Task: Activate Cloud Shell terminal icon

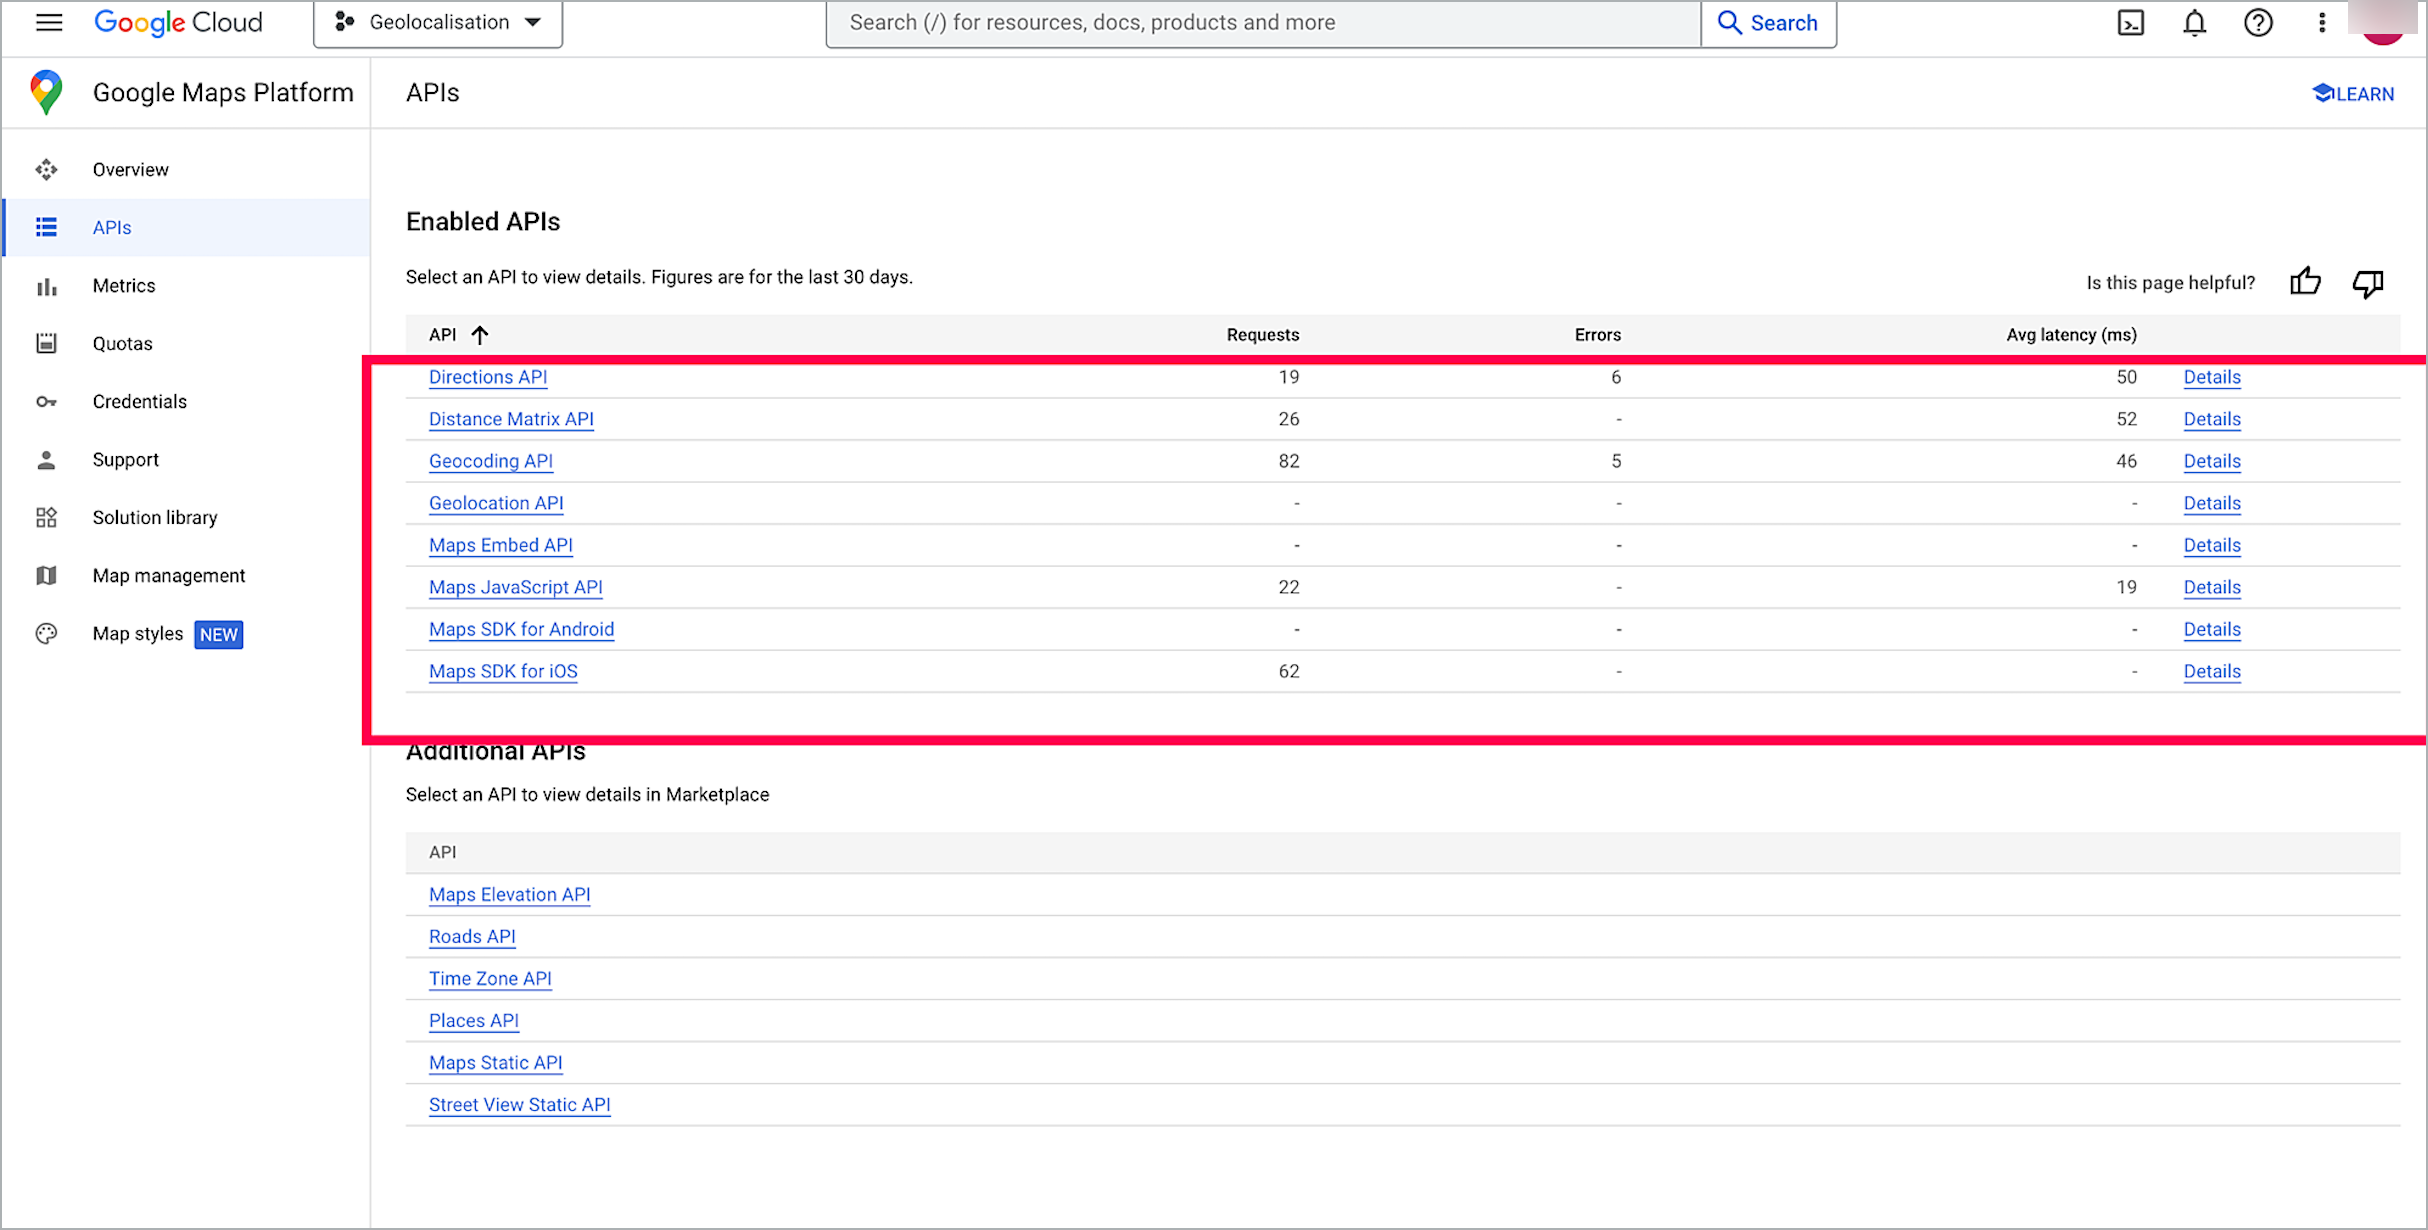Action: [2131, 23]
